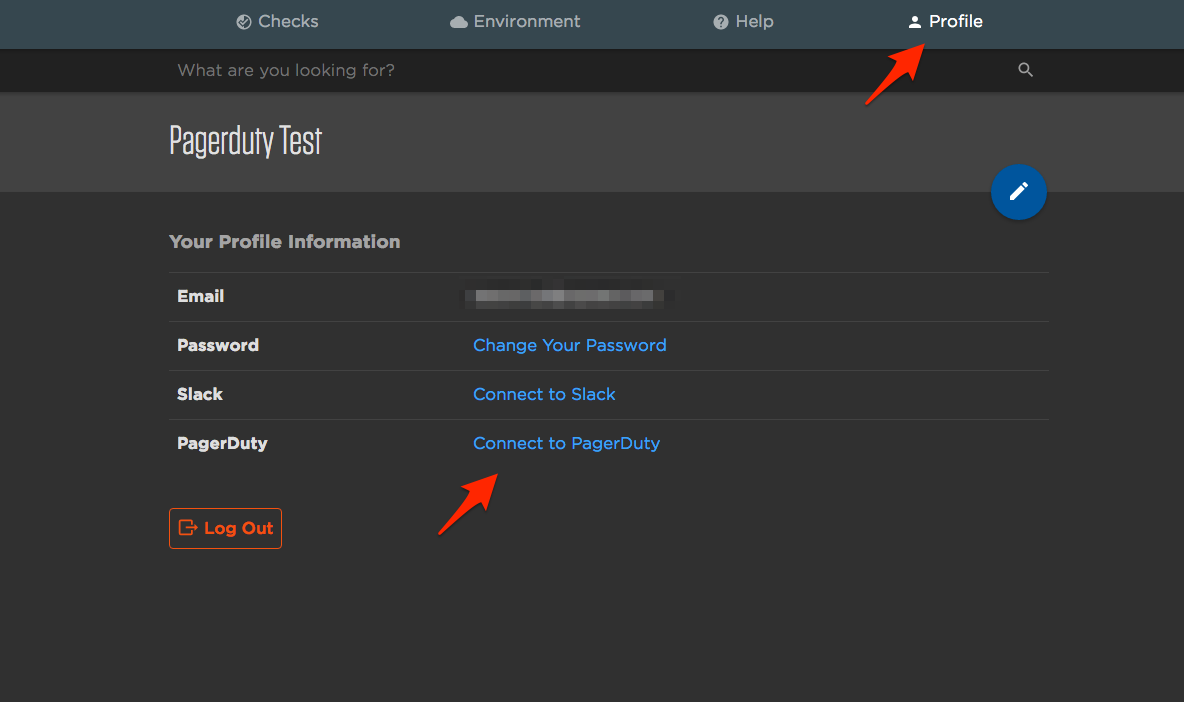Click the Pagerduty Test page title
The height and width of the screenshot is (702, 1184).
[x=245, y=141]
